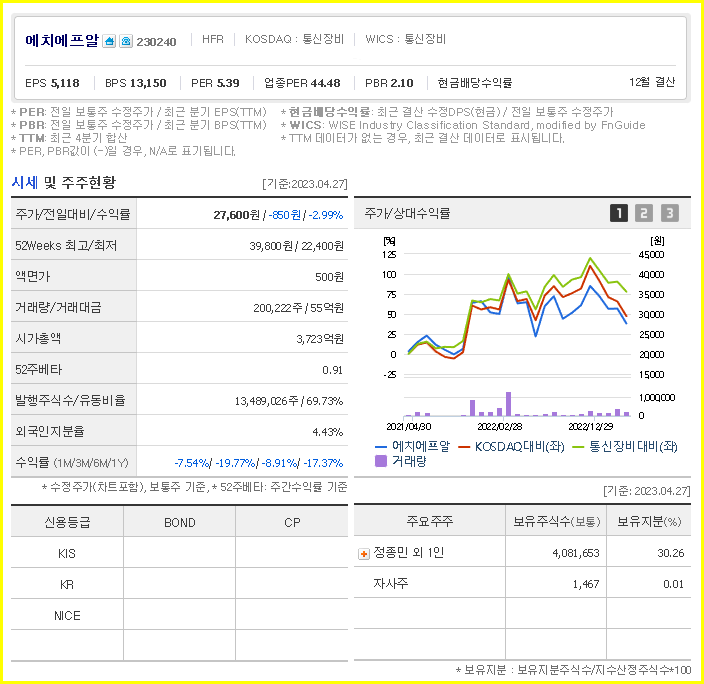Click the 3M return -19.77%
The image size is (704, 684).
[x=235, y=463]
